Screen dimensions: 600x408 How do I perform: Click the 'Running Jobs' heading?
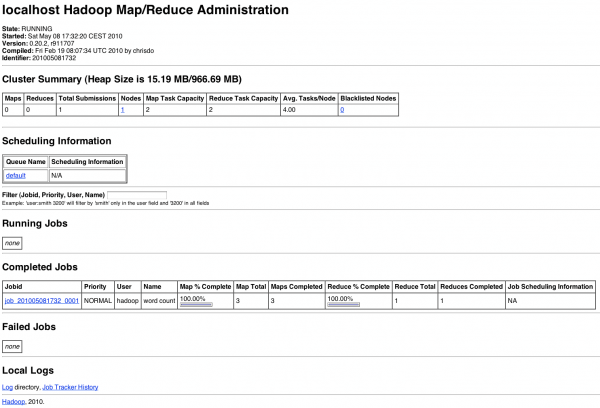[x=35, y=224]
